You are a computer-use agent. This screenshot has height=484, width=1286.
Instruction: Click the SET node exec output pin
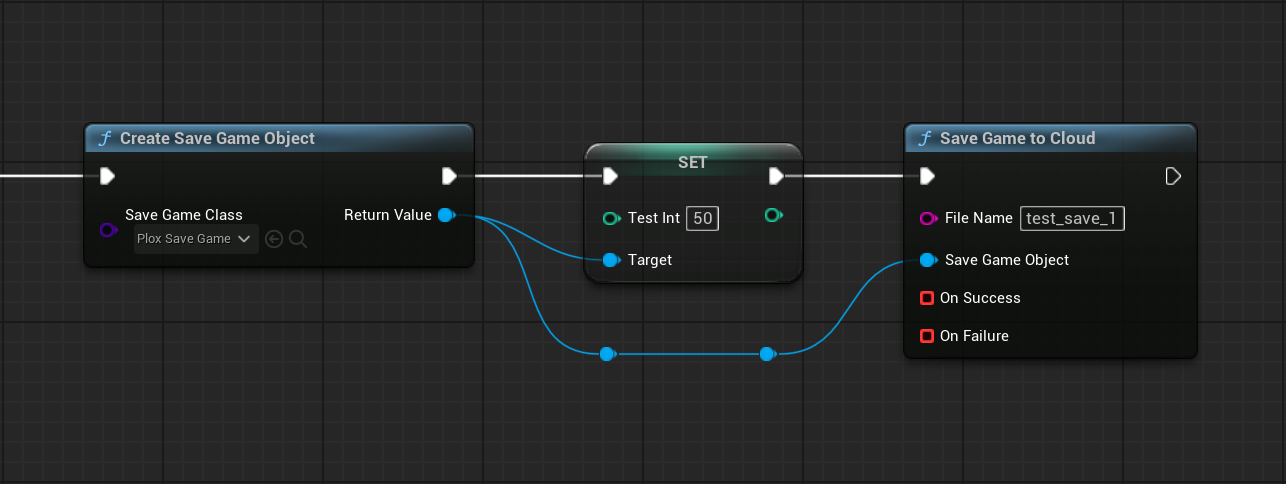776,176
